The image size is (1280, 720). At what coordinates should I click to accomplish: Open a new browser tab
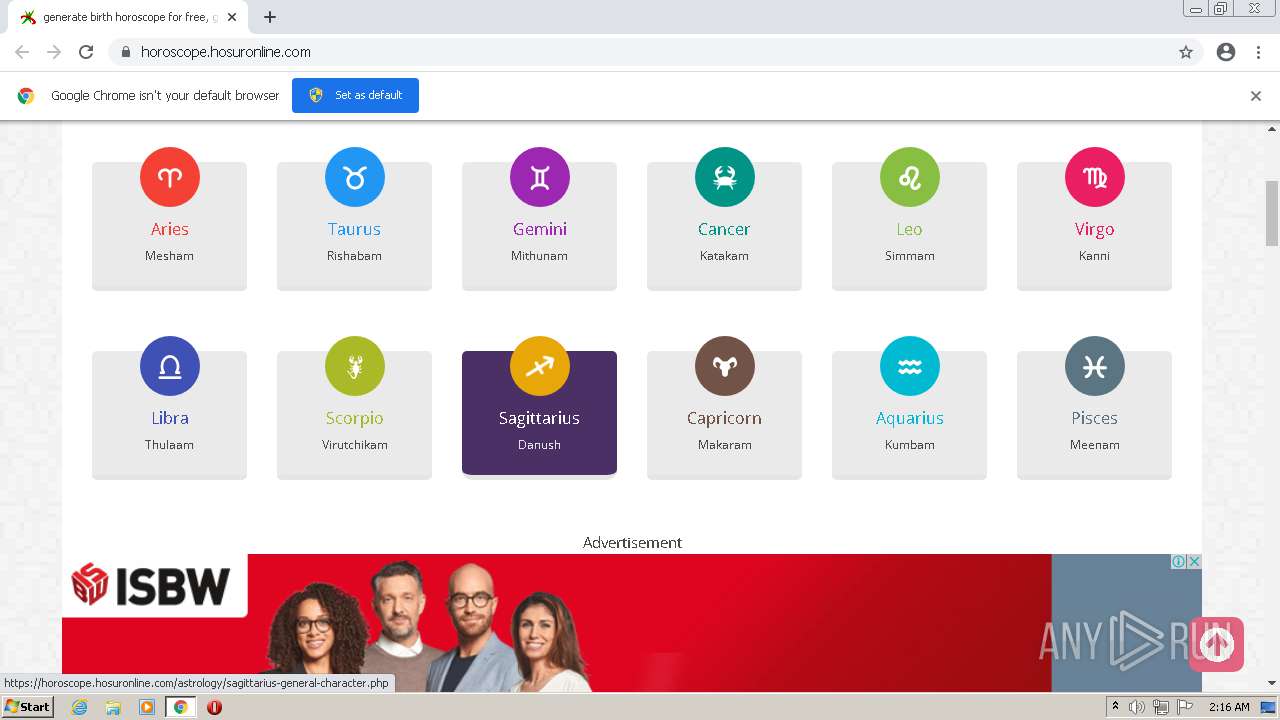point(270,17)
